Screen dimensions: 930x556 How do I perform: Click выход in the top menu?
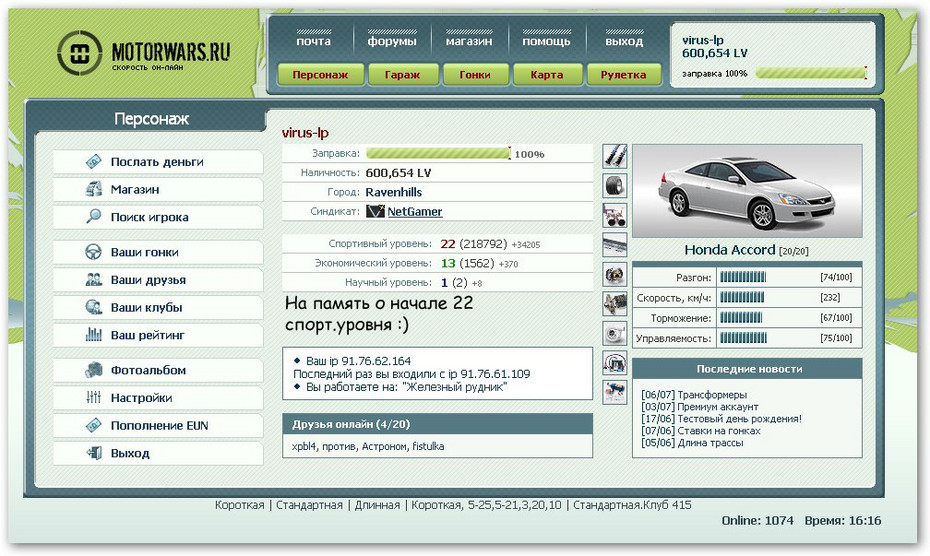tap(624, 41)
